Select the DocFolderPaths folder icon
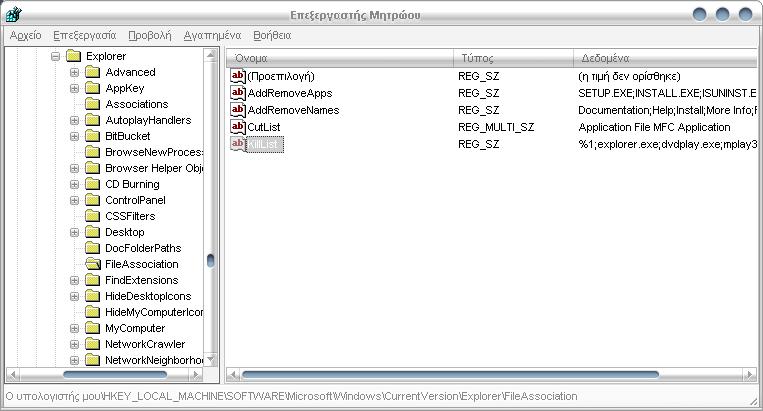Viewport: 763px width, 411px height. (x=92, y=248)
